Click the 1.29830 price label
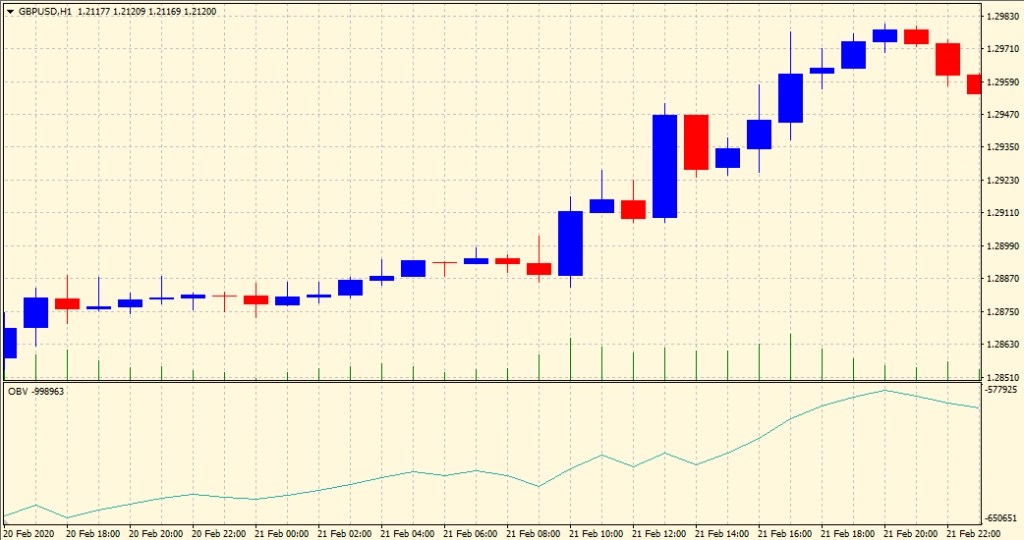The width and height of the screenshot is (1024, 540). [x=1002, y=16]
